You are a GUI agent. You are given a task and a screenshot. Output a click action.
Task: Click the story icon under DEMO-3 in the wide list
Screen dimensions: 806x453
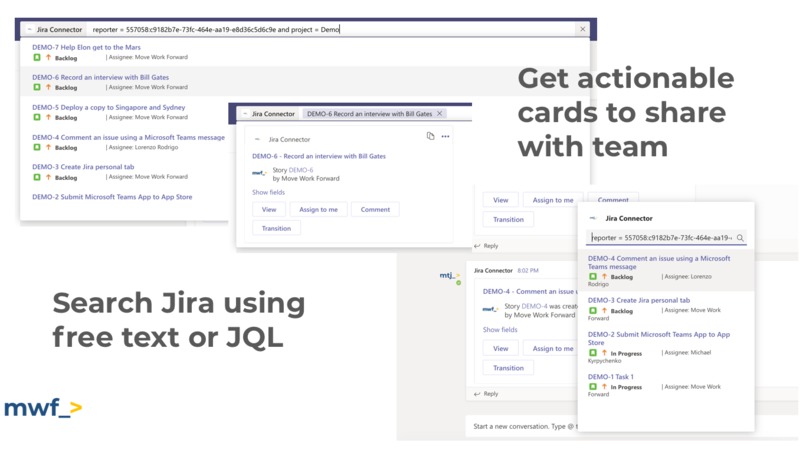(x=36, y=177)
